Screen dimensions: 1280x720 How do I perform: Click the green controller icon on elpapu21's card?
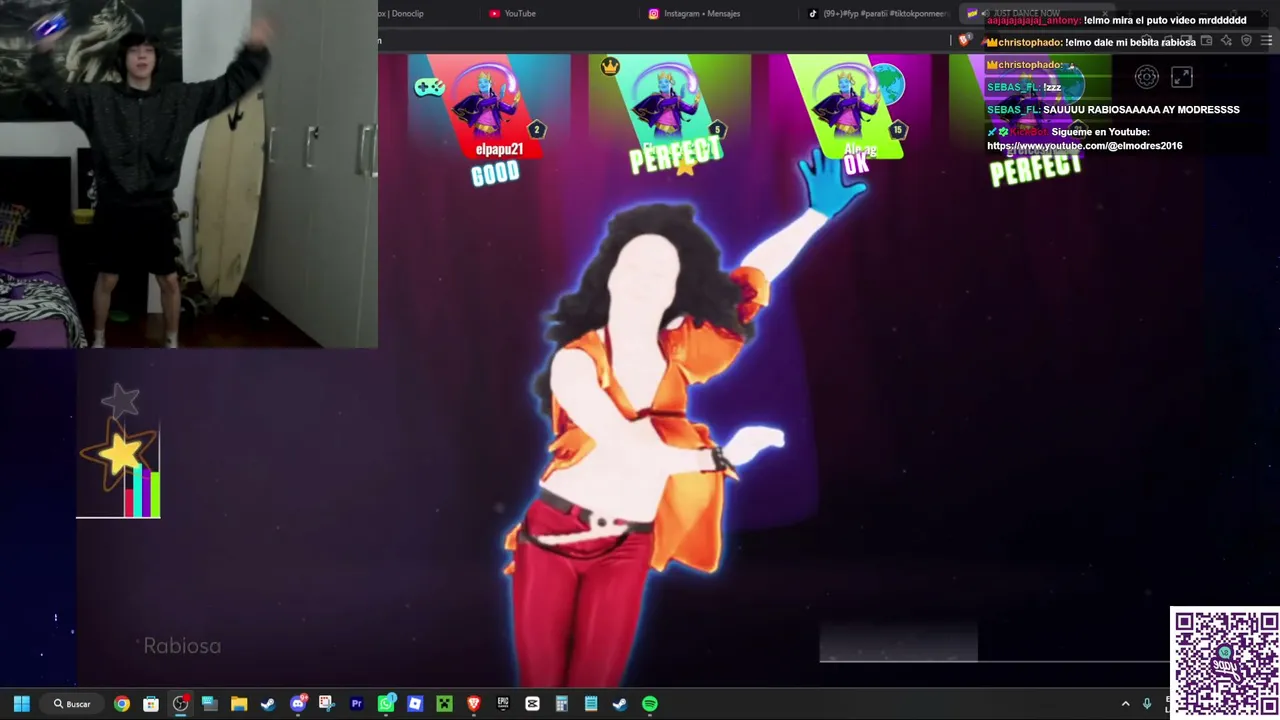(x=429, y=87)
